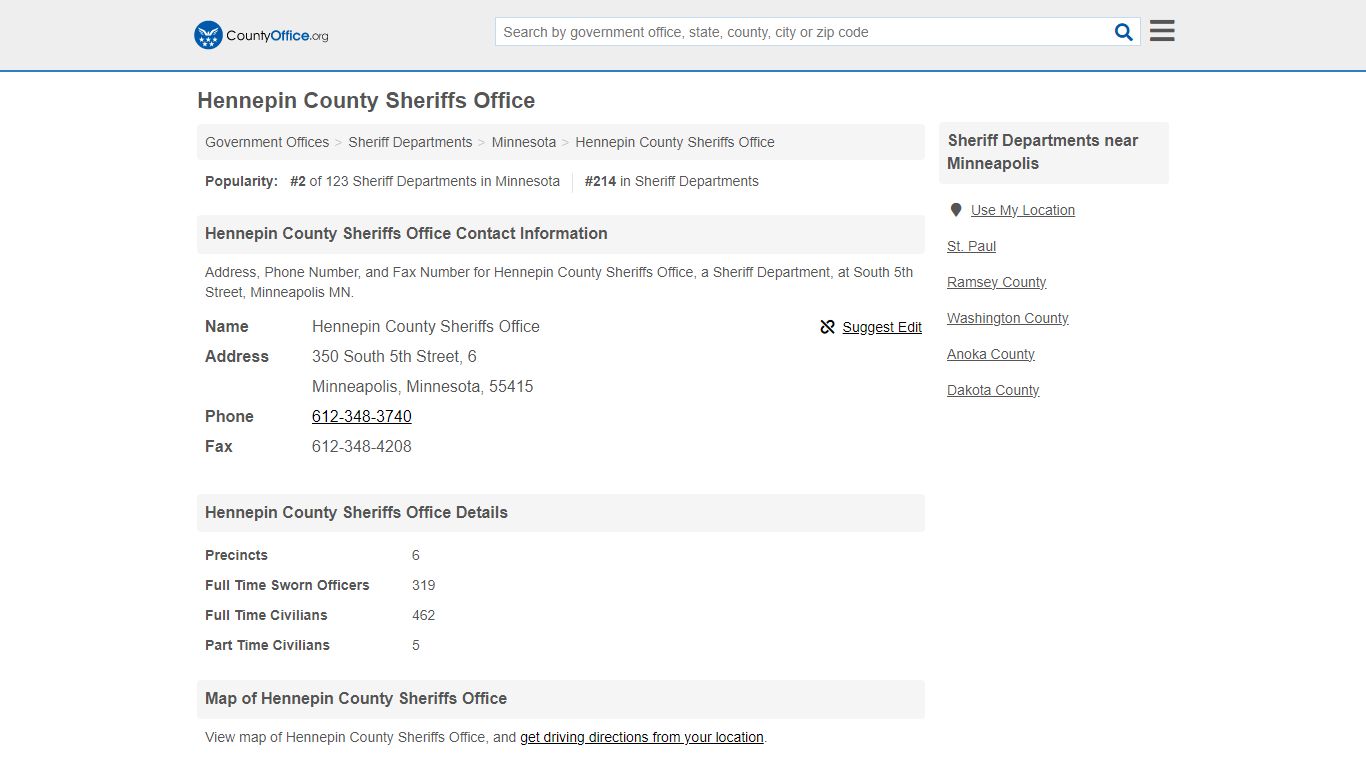Click the Precincts label
This screenshot has width=1366, height=768.
[x=236, y=555]
